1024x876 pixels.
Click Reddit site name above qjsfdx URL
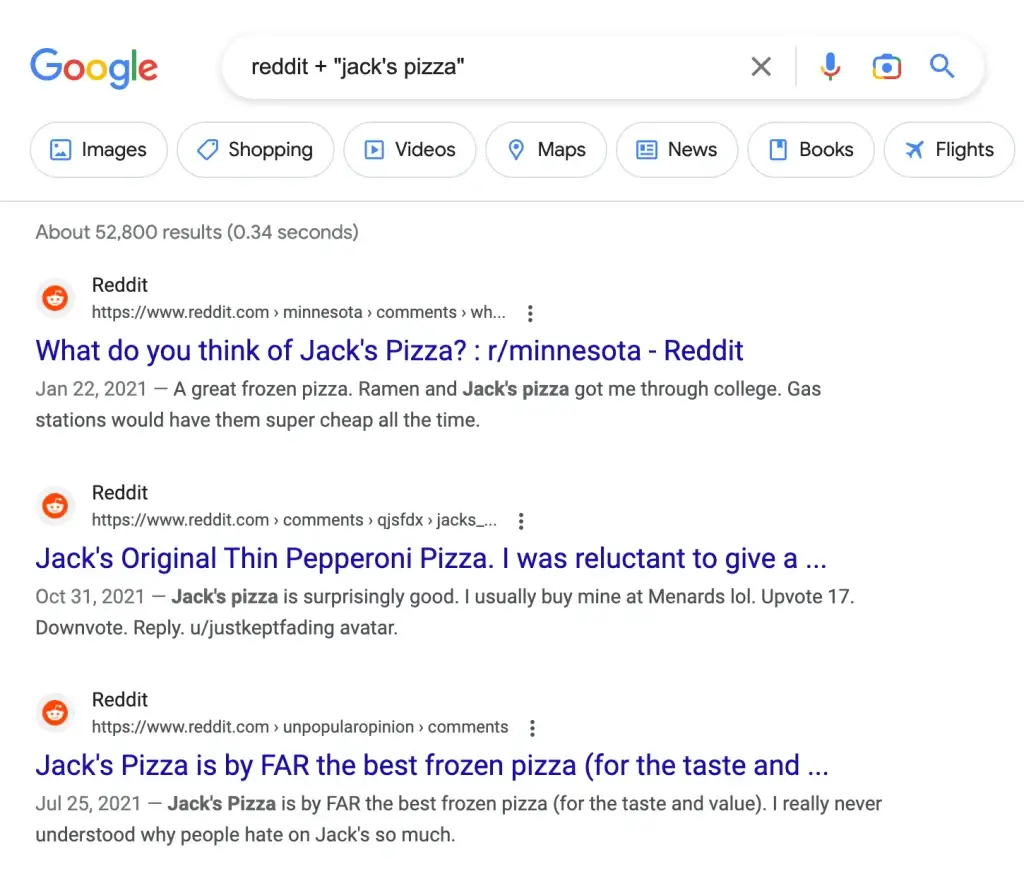120,493
